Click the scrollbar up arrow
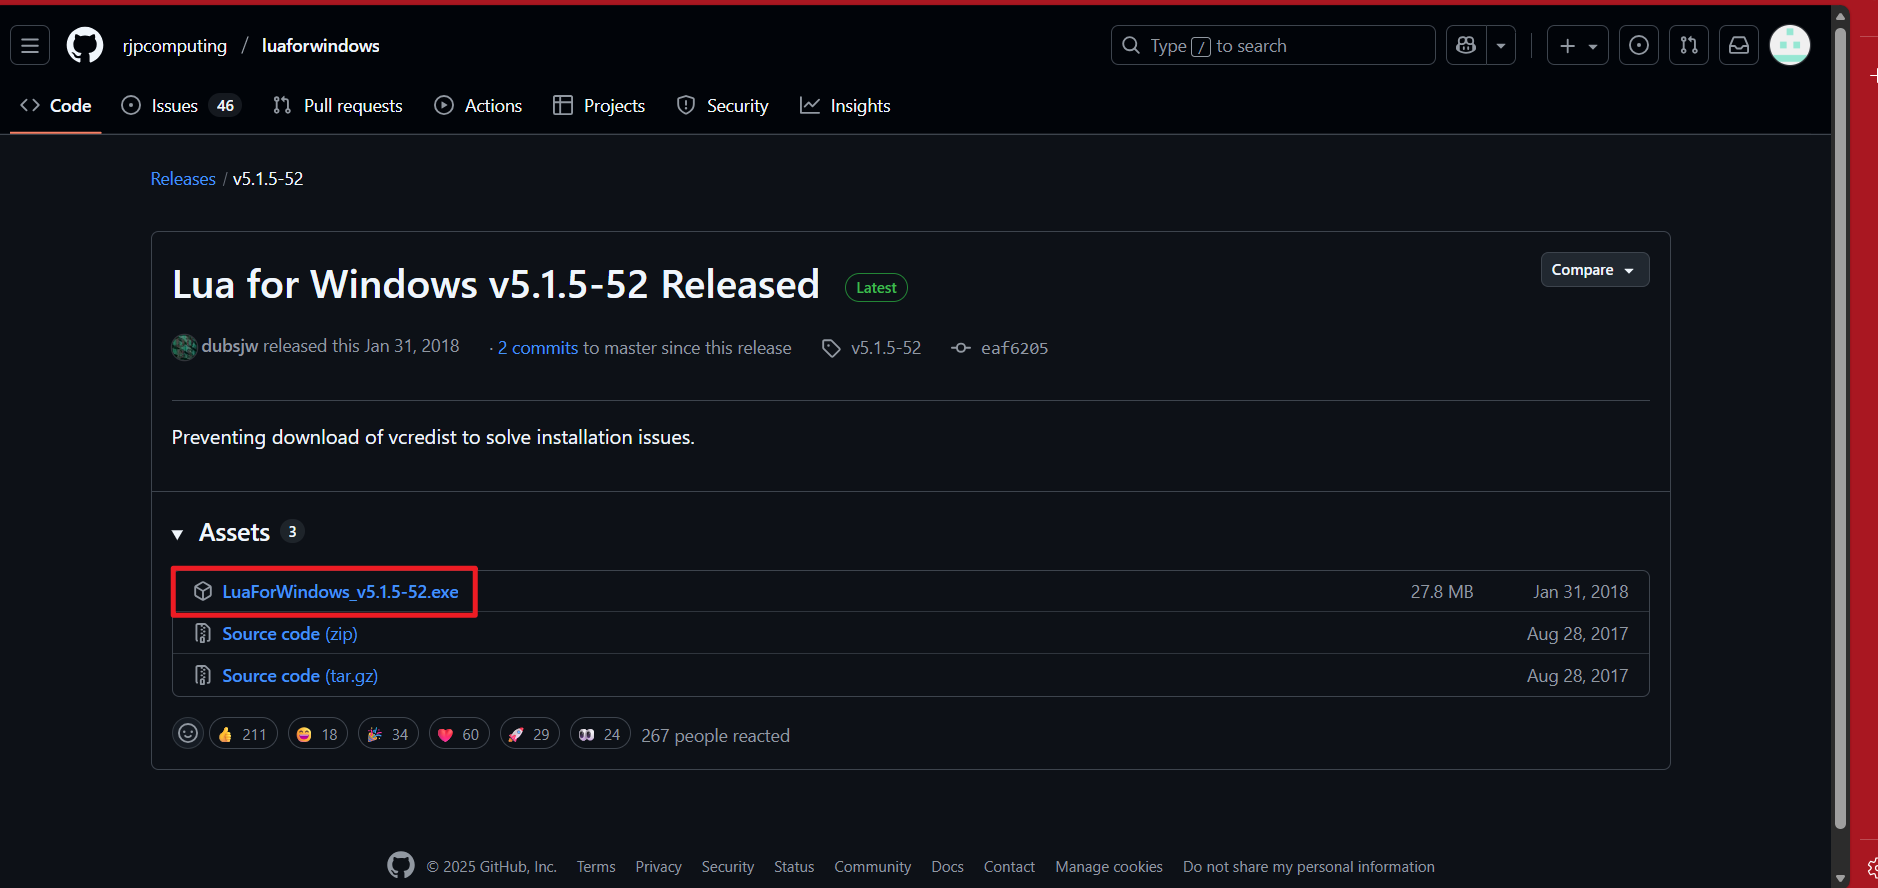The image size is (1878, 888). tap(1840, 16)
